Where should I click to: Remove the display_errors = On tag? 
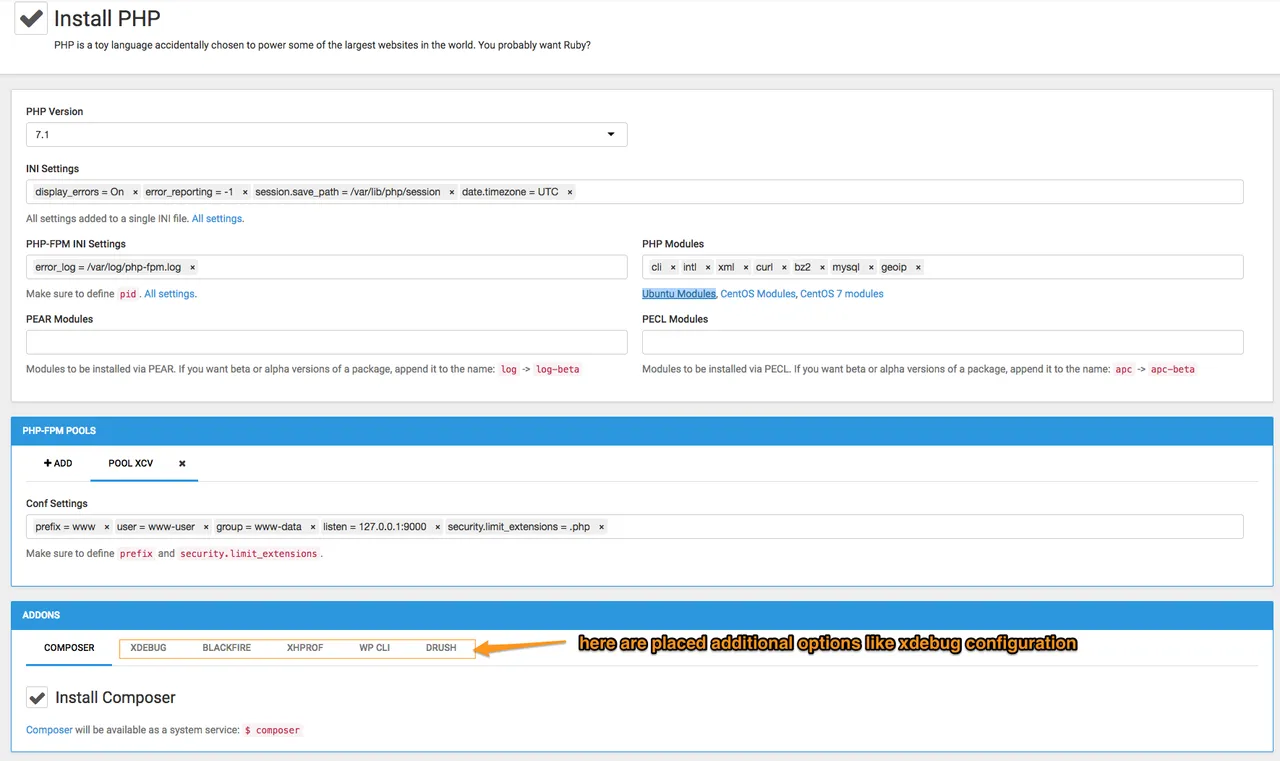tap(135, 192)
